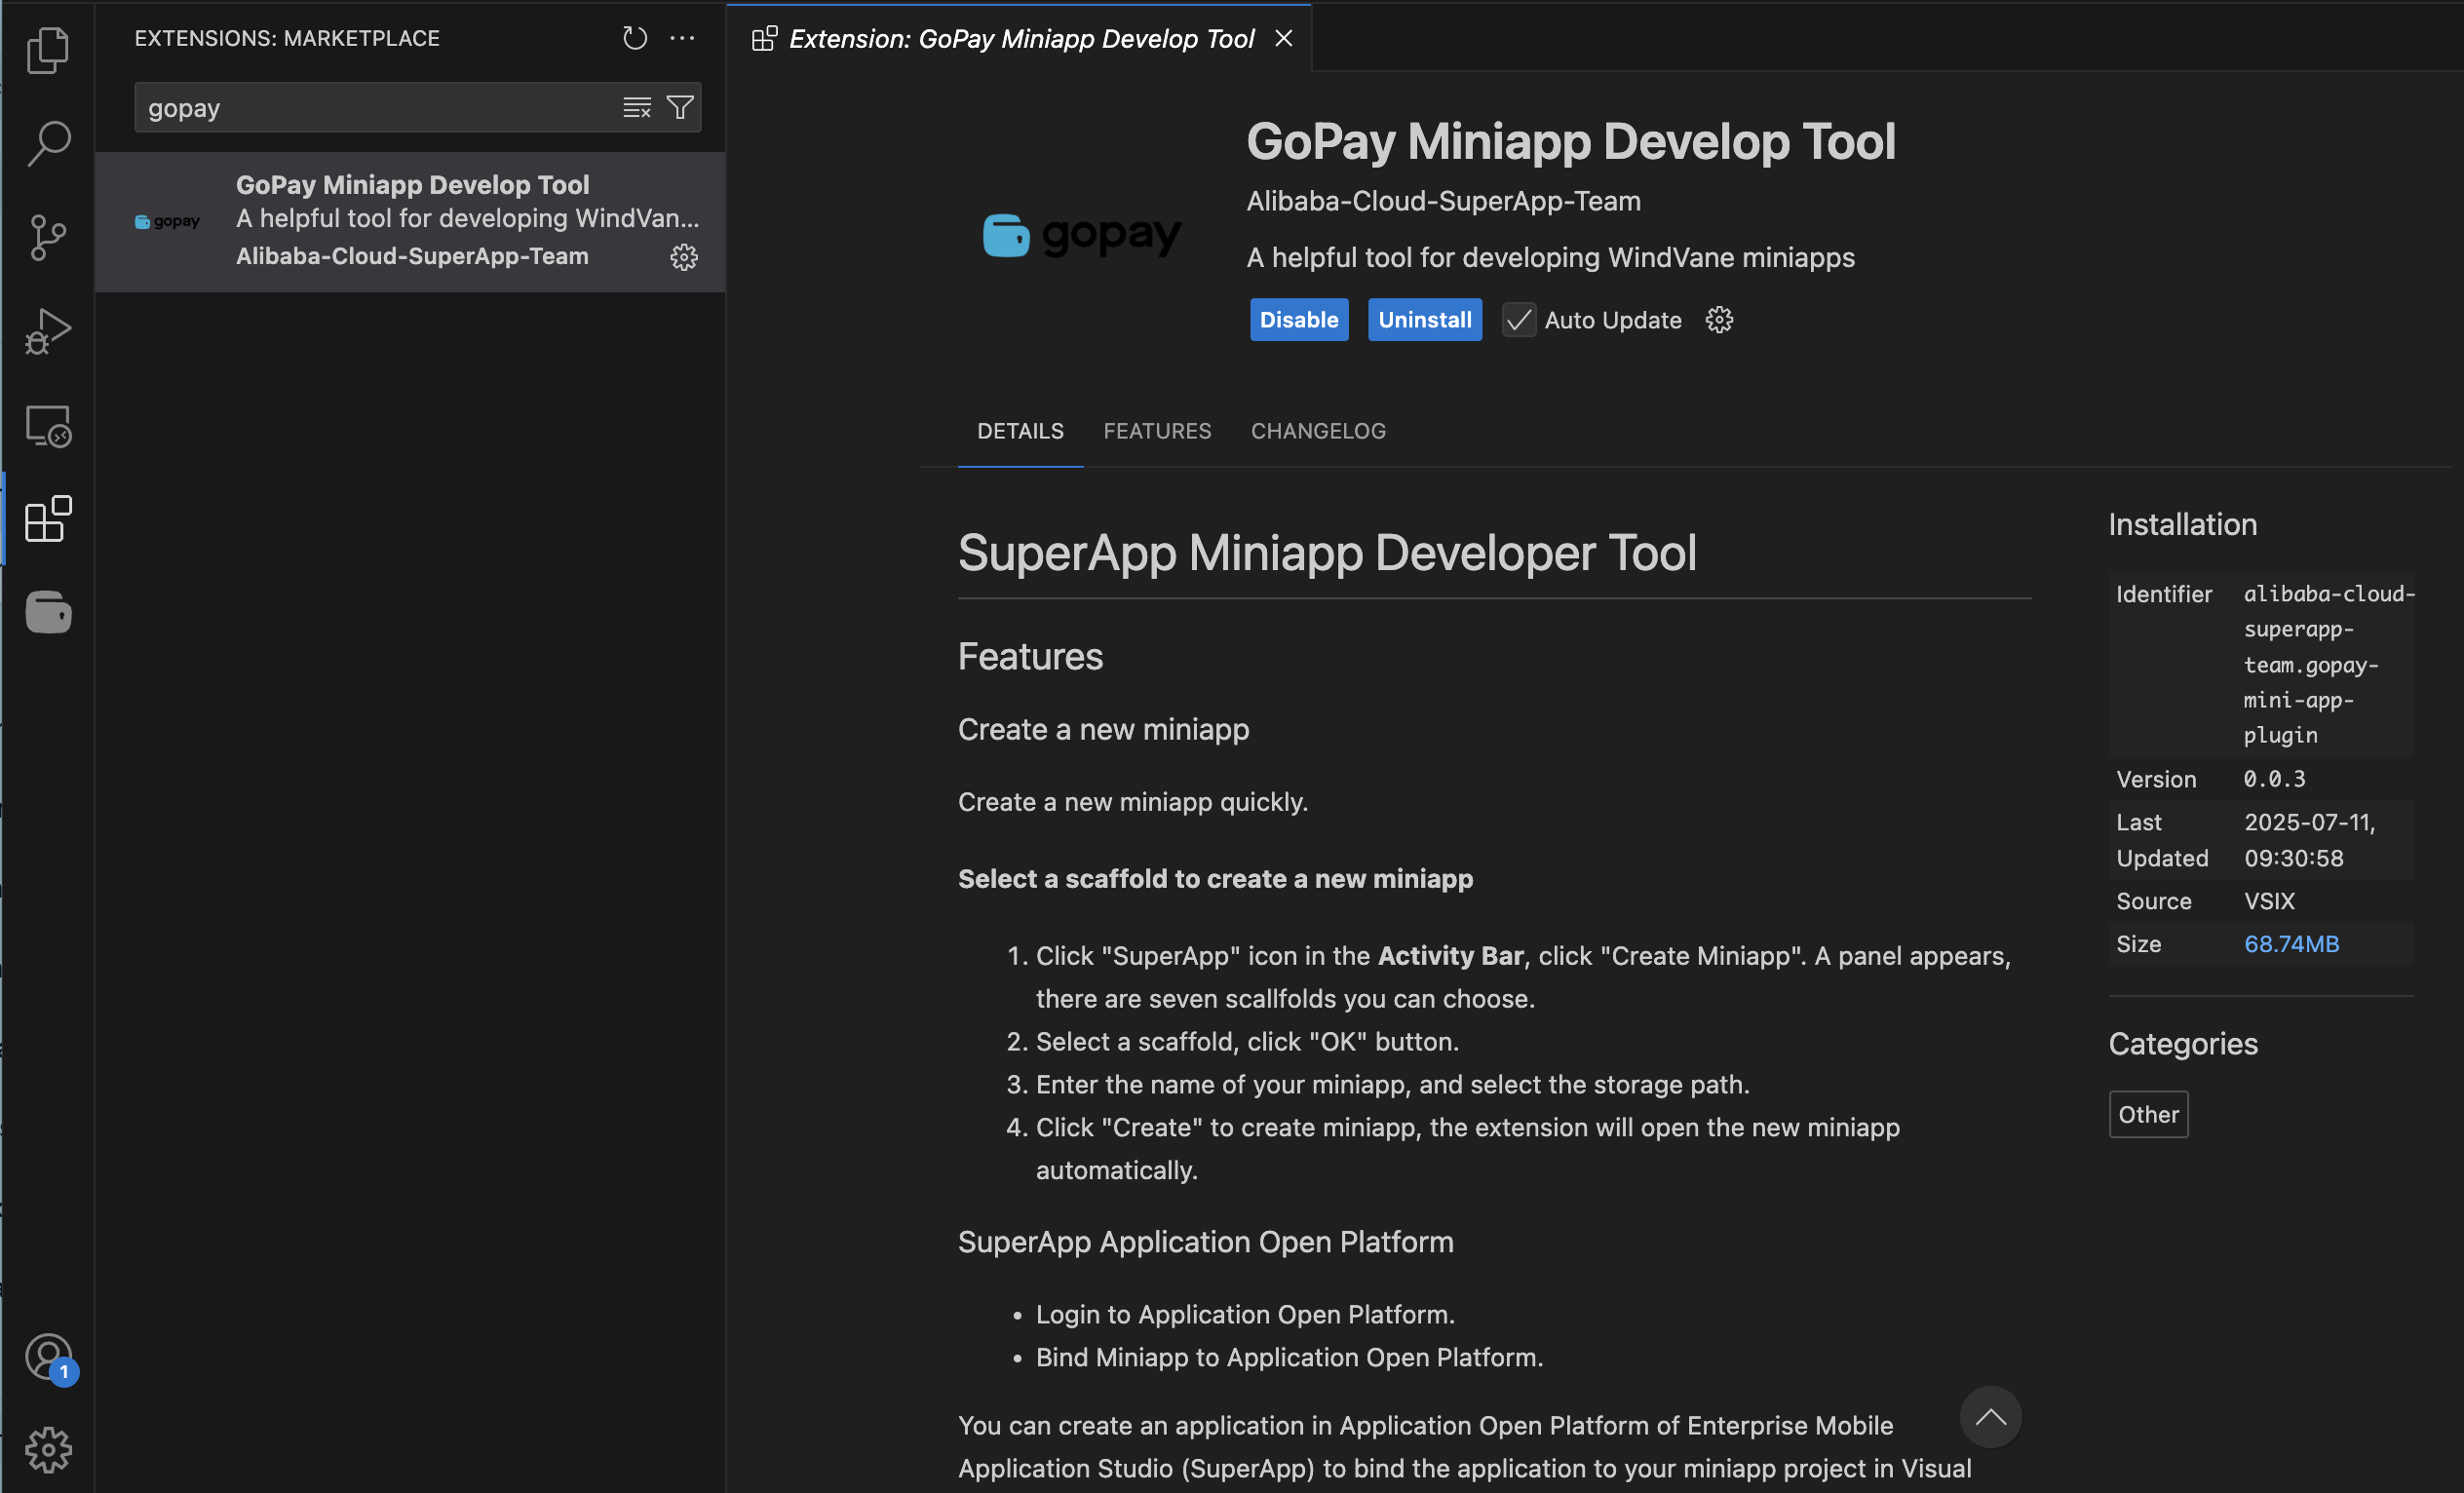Click the Categories section heading
This screenshot has height=1493, width=2464.
click(x=2183, y=1043)
